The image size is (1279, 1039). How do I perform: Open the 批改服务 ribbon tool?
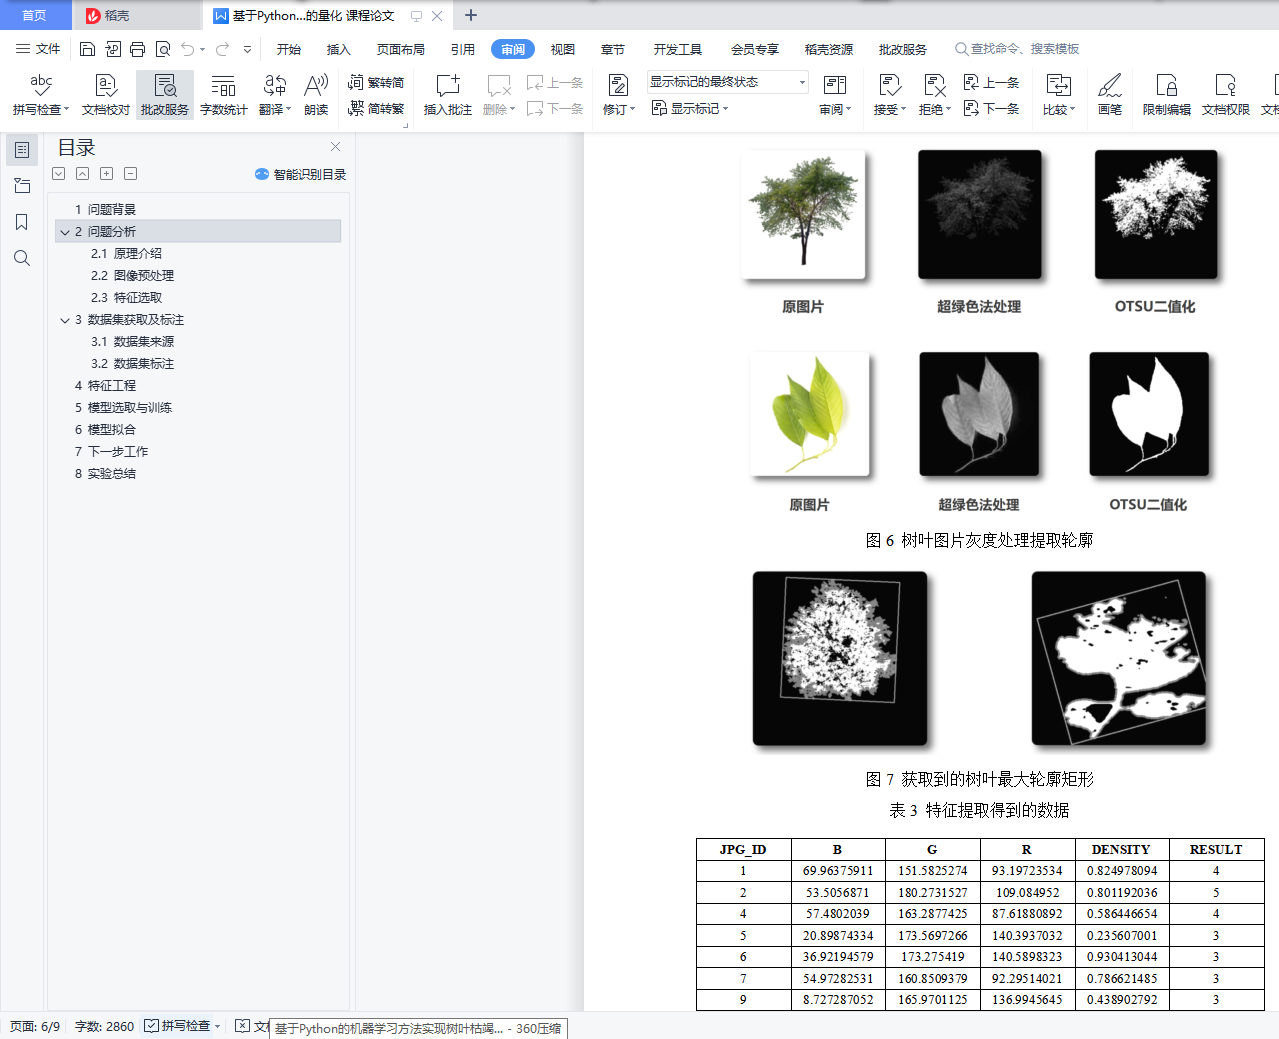[165, 95]
